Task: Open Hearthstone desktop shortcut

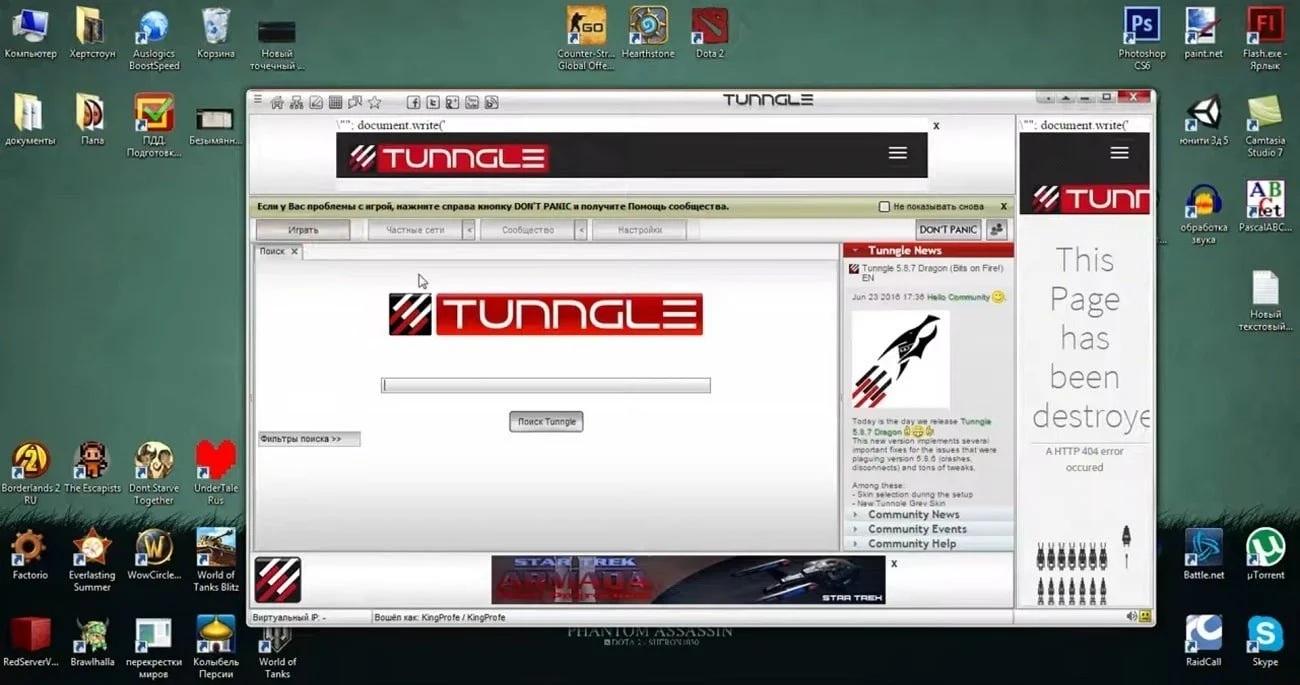Action: coord(648,33)
